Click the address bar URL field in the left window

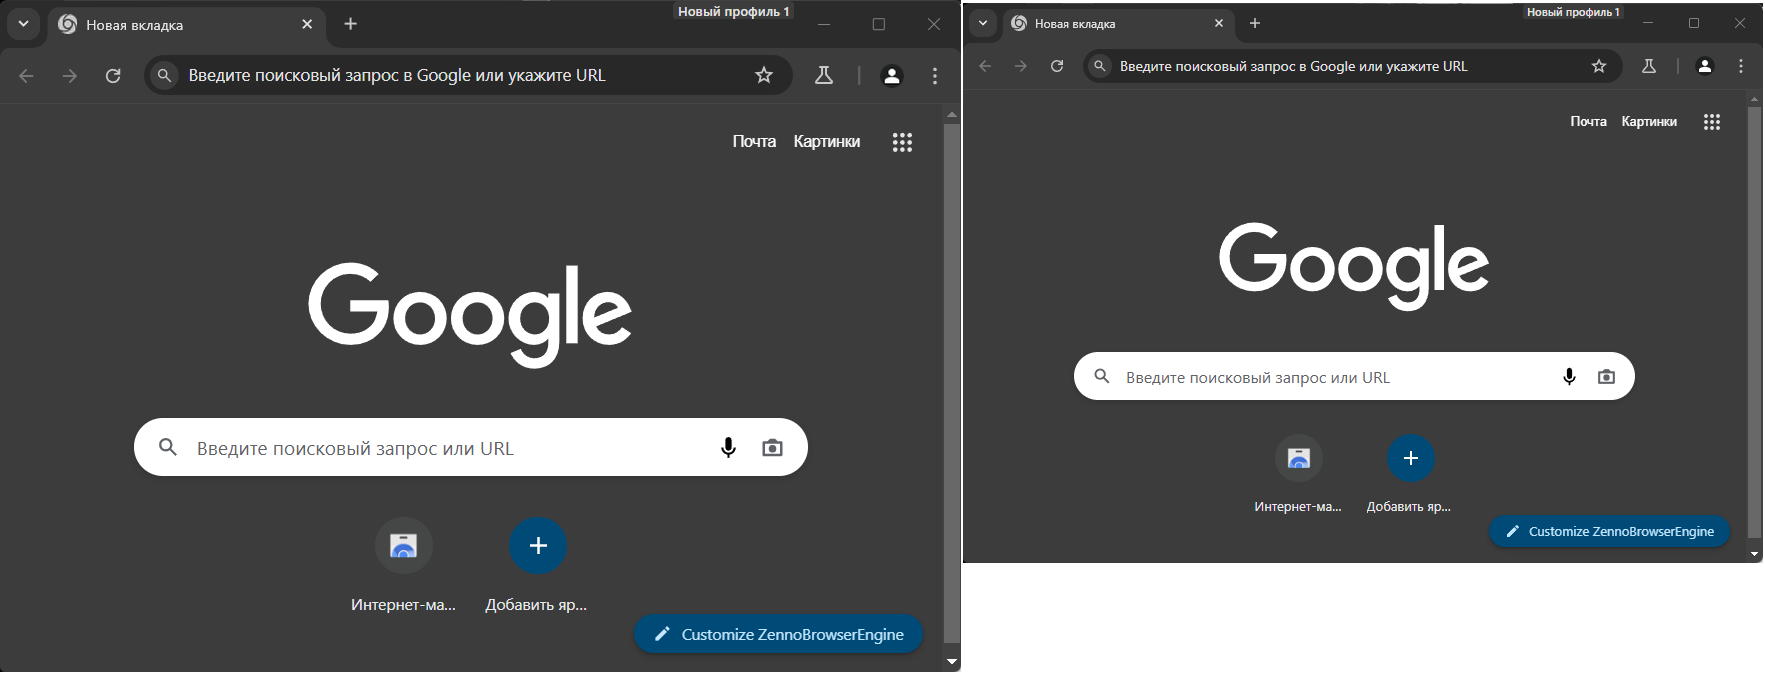467,75
